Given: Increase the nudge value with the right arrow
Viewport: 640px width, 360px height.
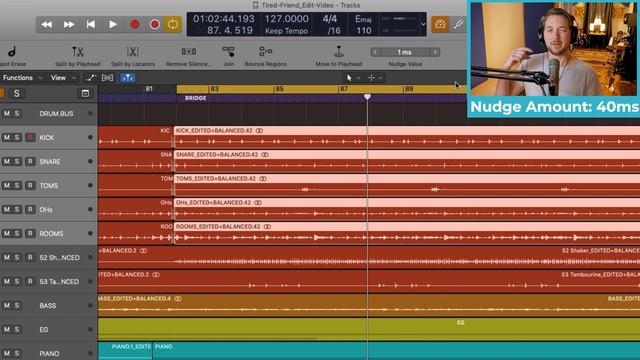Looking at the screenshot, I should [435, 52].
